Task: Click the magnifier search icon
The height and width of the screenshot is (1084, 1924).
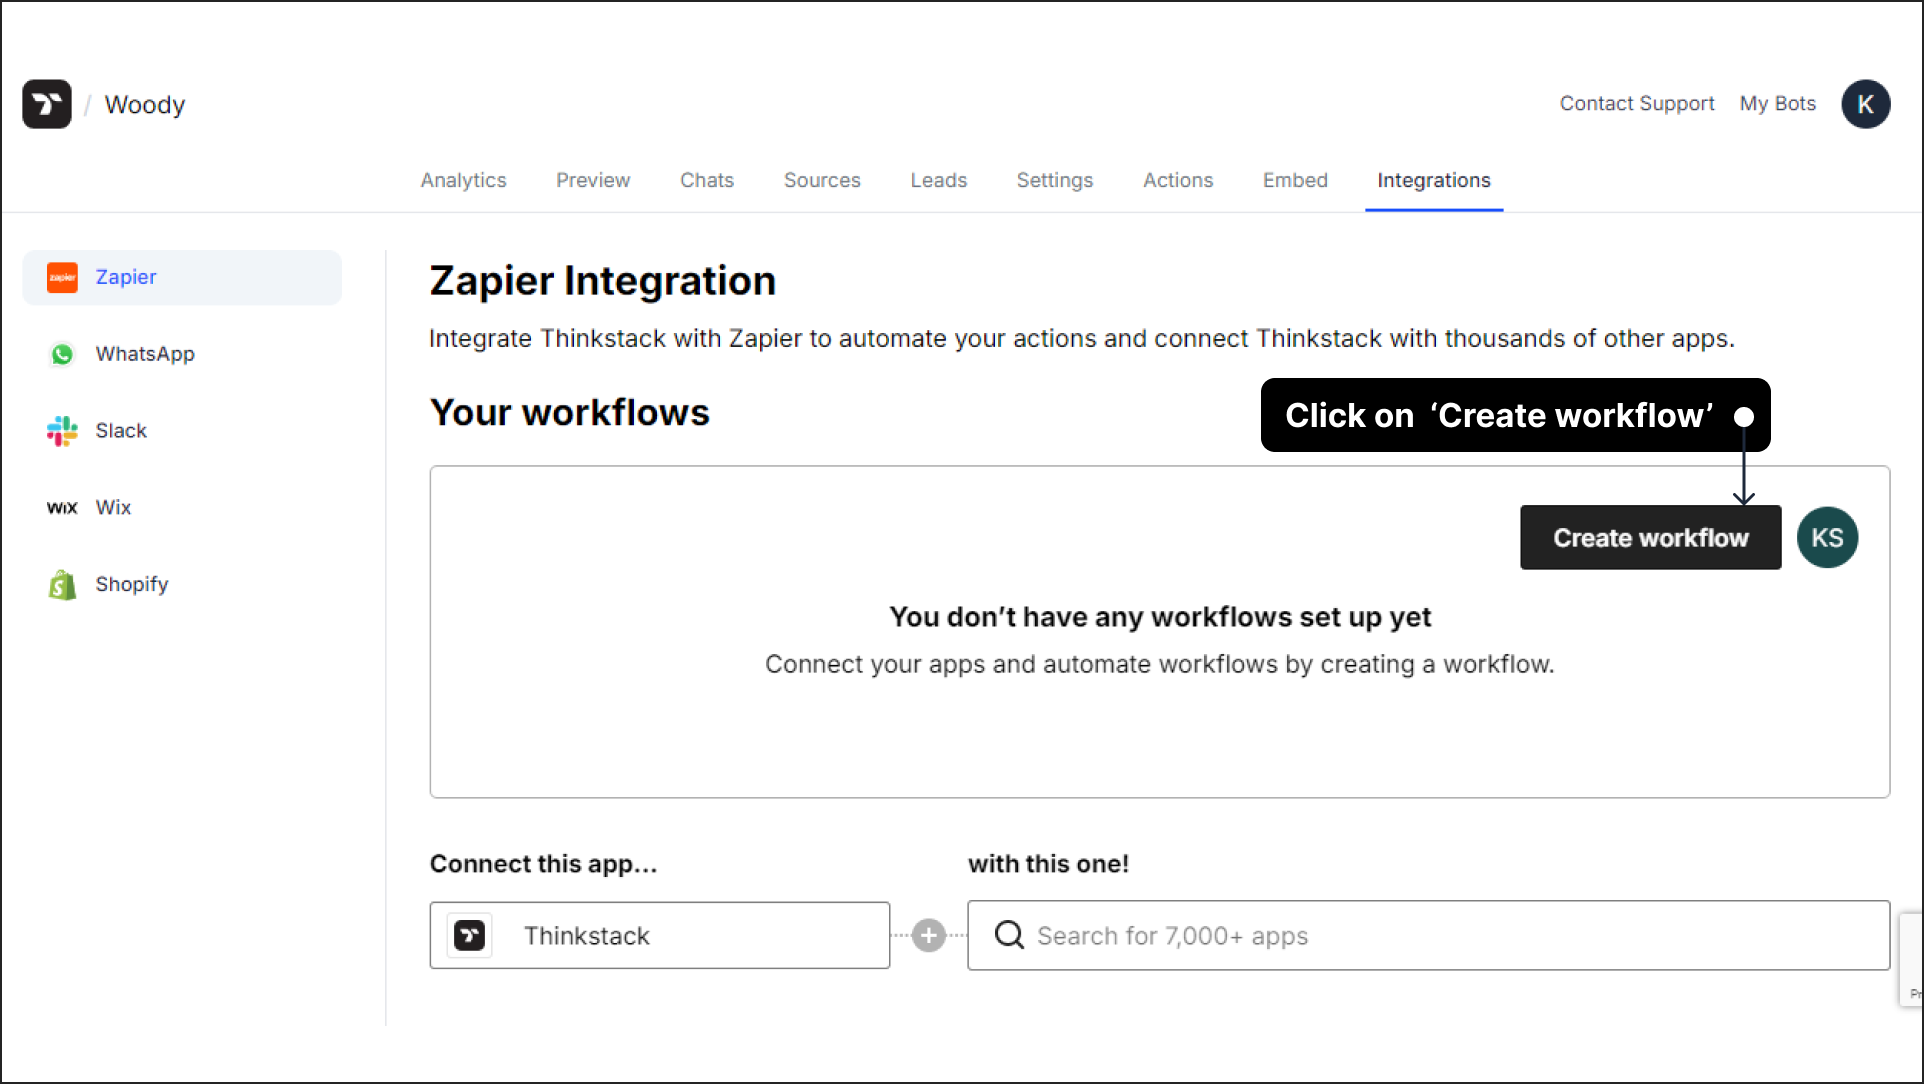Action: click(1009, 935)
